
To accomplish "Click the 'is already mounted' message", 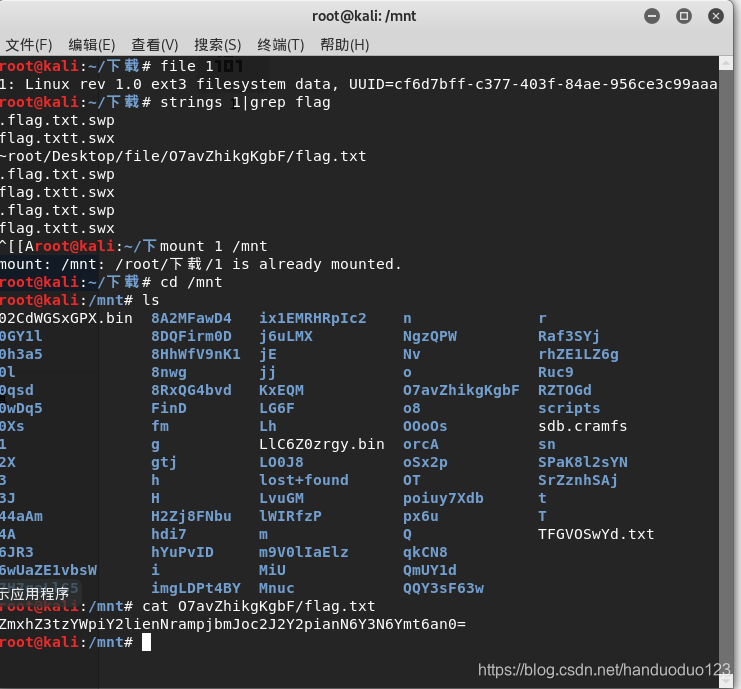I will 317,264.
